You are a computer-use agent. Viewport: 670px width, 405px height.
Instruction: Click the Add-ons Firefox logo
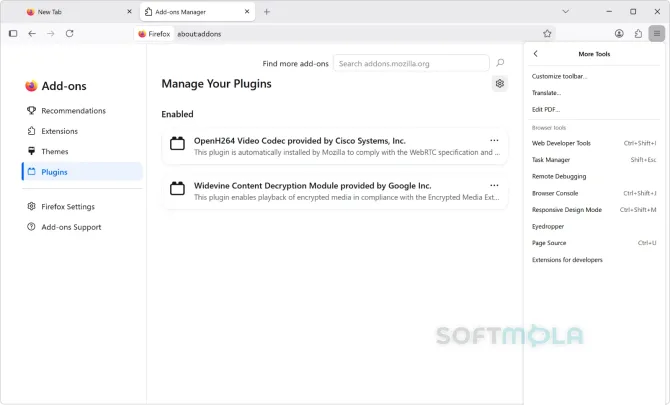[31, 86]
